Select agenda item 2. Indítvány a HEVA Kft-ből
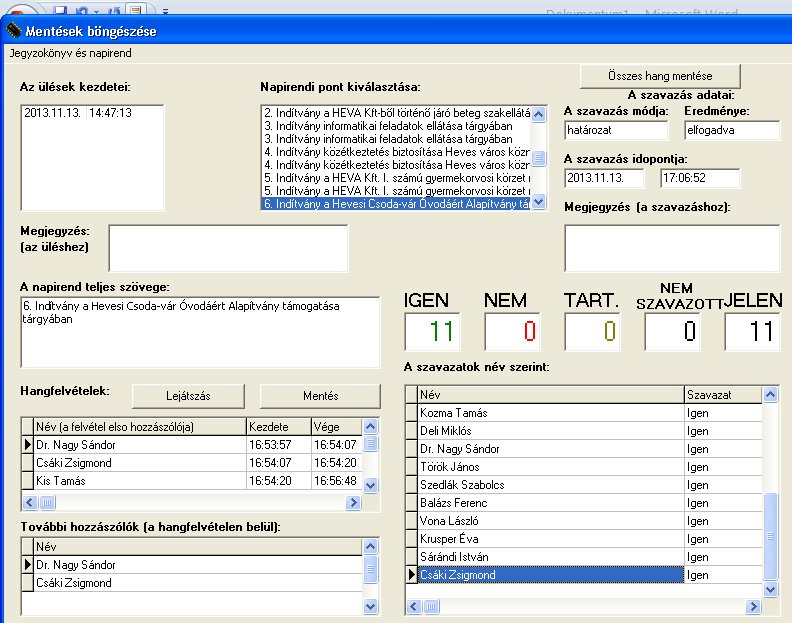This screenshot has height=623, width=792. tap(397, 113)
